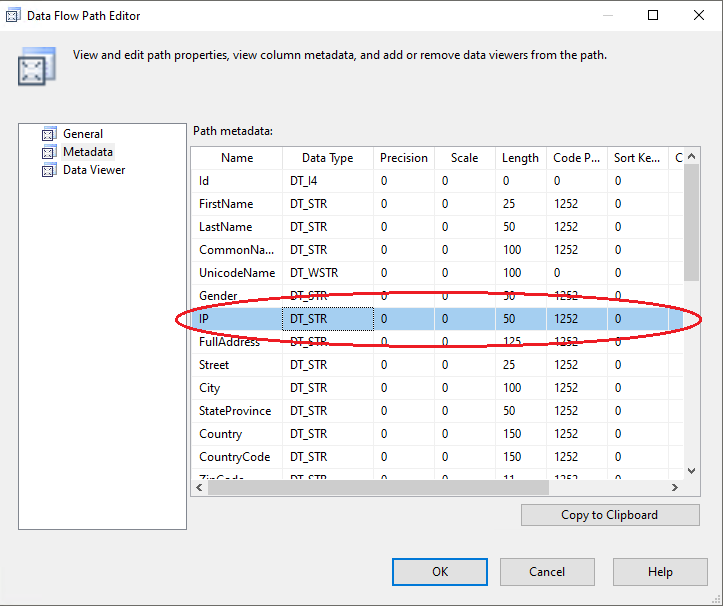The width and height of the screenshot is (723, 606).
Task: Open Help for this dialog
Action: pos(660,572)
